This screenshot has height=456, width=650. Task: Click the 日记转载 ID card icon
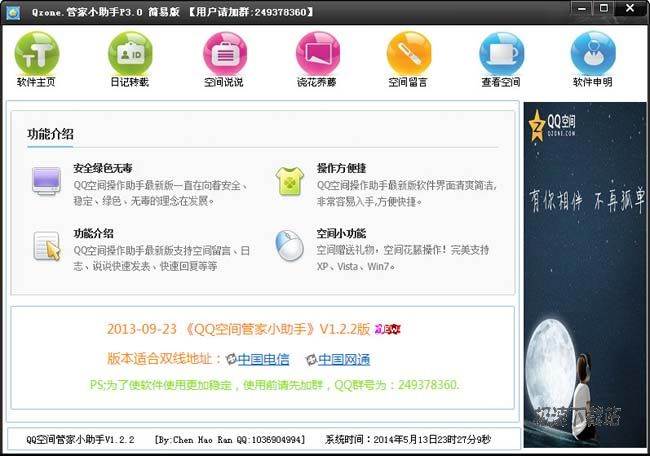130,54
